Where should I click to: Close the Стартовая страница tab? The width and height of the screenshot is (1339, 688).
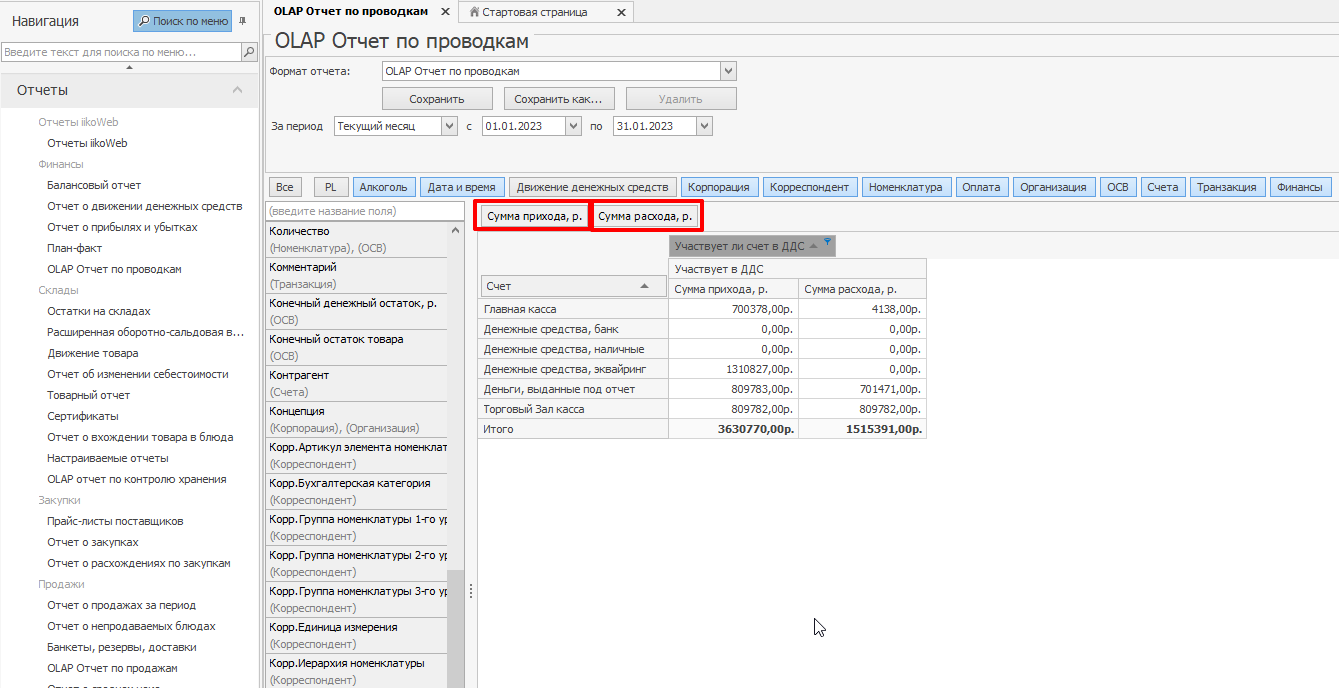621,12
